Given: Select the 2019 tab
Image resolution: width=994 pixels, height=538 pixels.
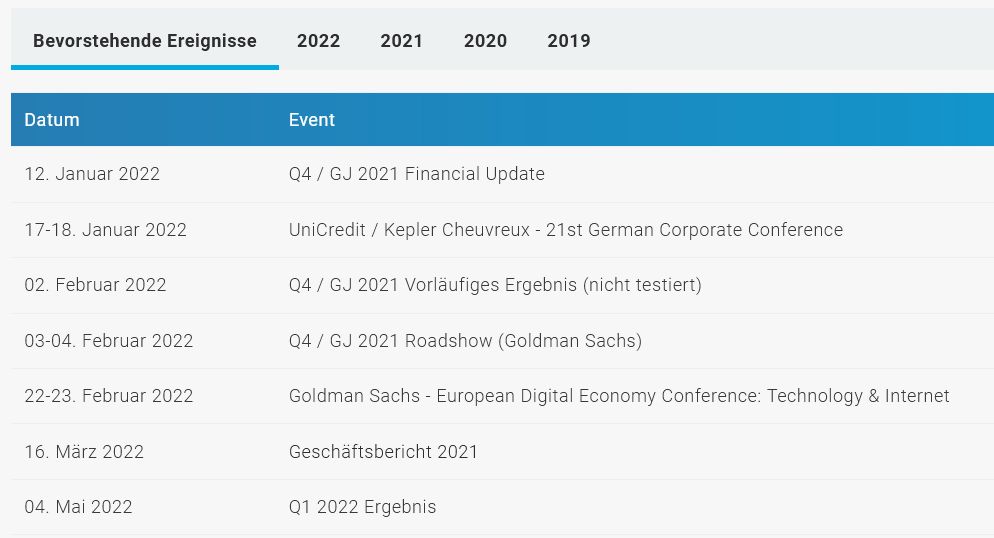Looking at the screenshot, I should [568, 41].
